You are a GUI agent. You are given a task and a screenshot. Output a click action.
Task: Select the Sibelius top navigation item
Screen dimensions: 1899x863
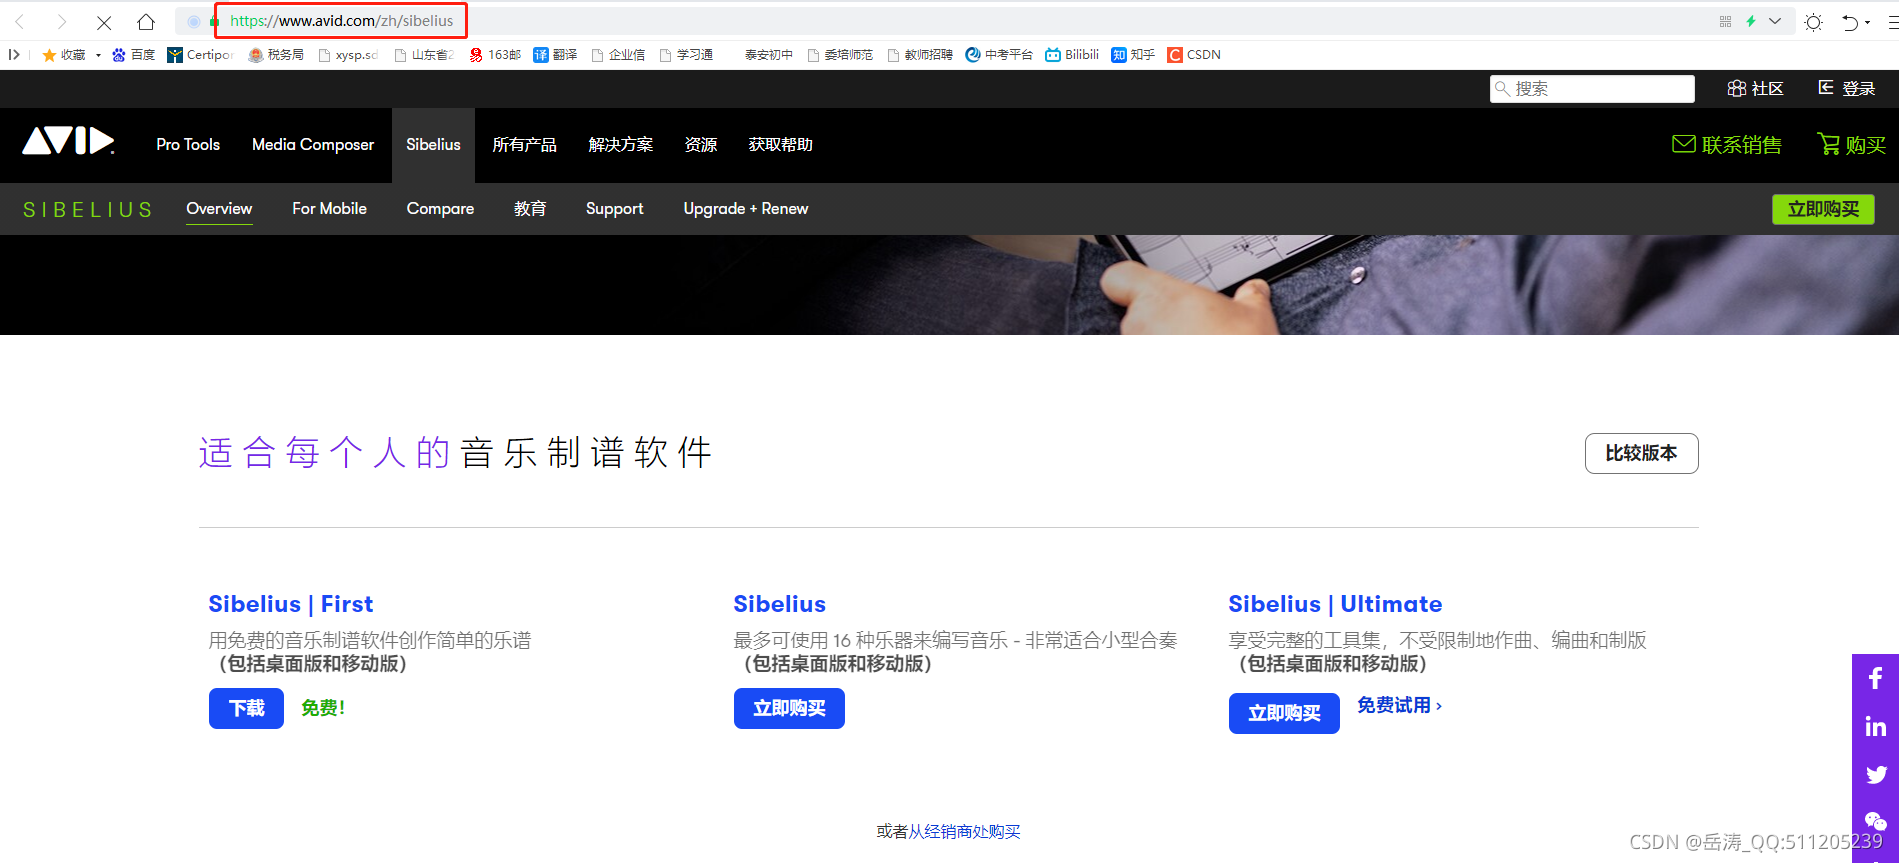click(x=433, y=145)
